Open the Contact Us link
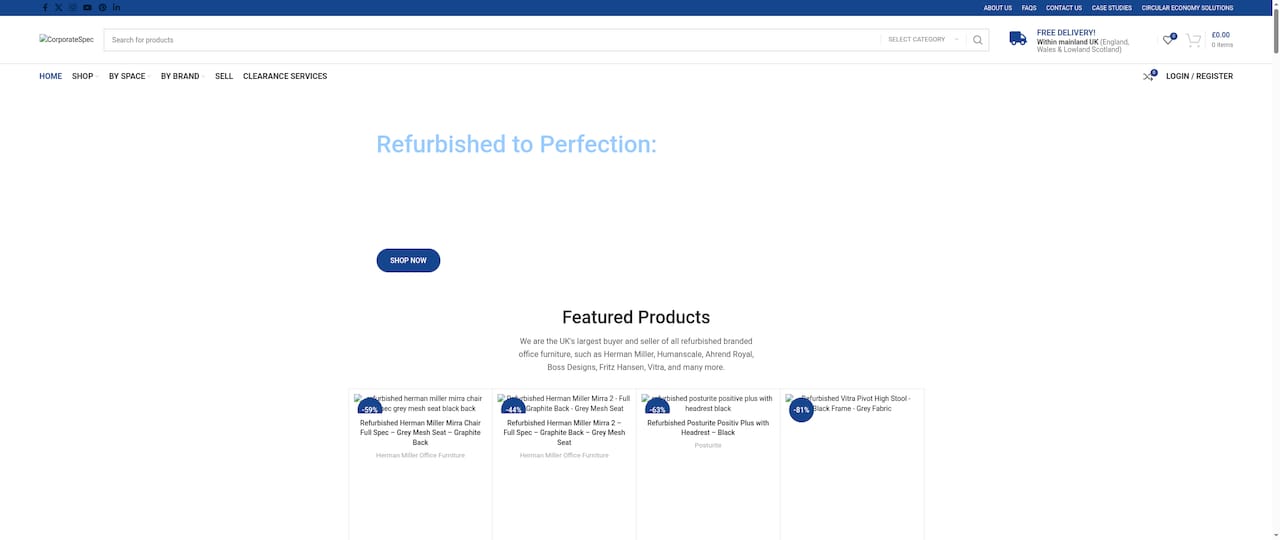The height and width of the screenshot is (540, 1280). (1064, 8)
